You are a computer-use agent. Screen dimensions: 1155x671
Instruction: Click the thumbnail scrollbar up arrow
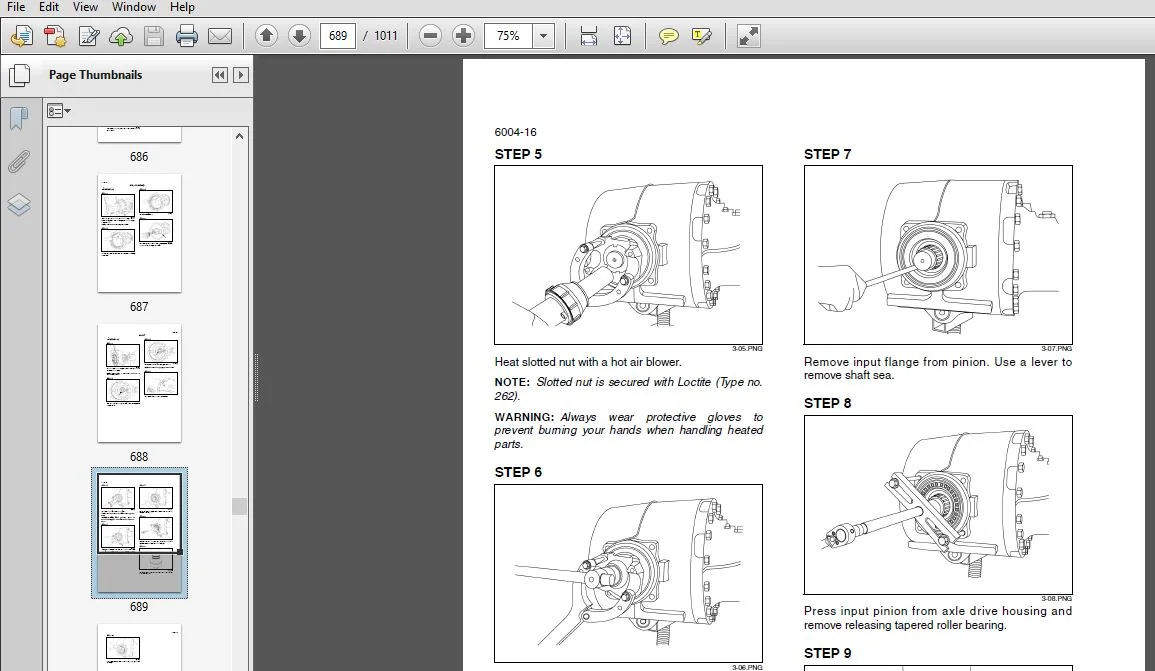coord(239,136)
